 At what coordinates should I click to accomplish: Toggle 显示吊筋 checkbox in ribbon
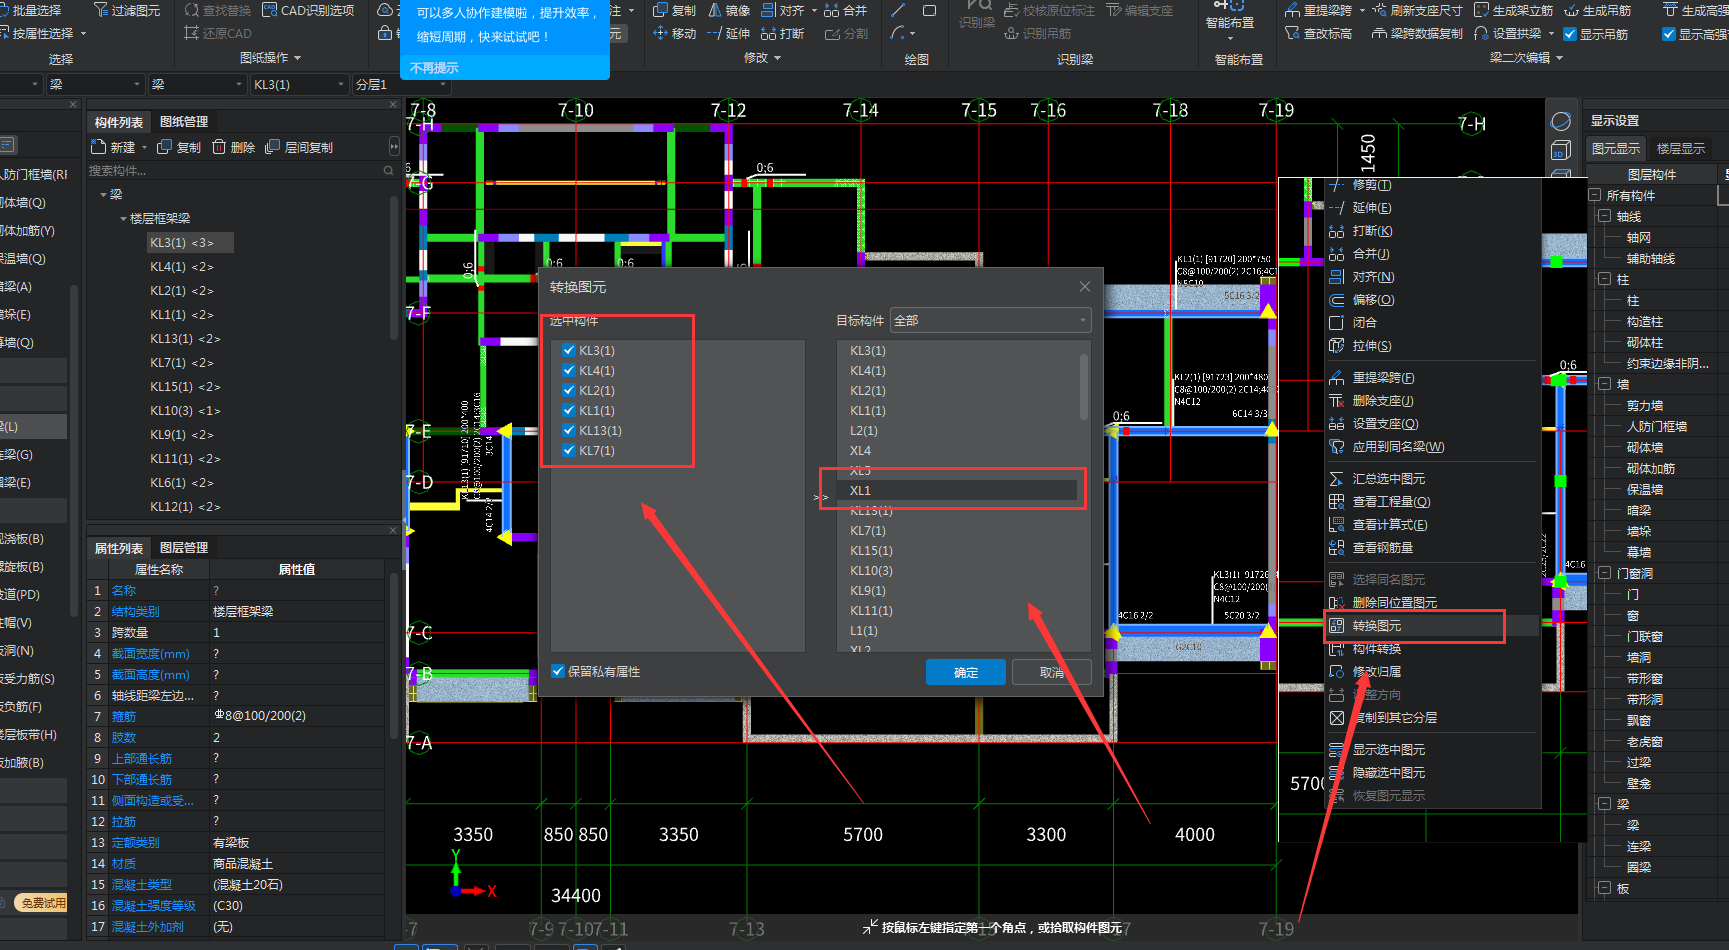click(1570, 34)
